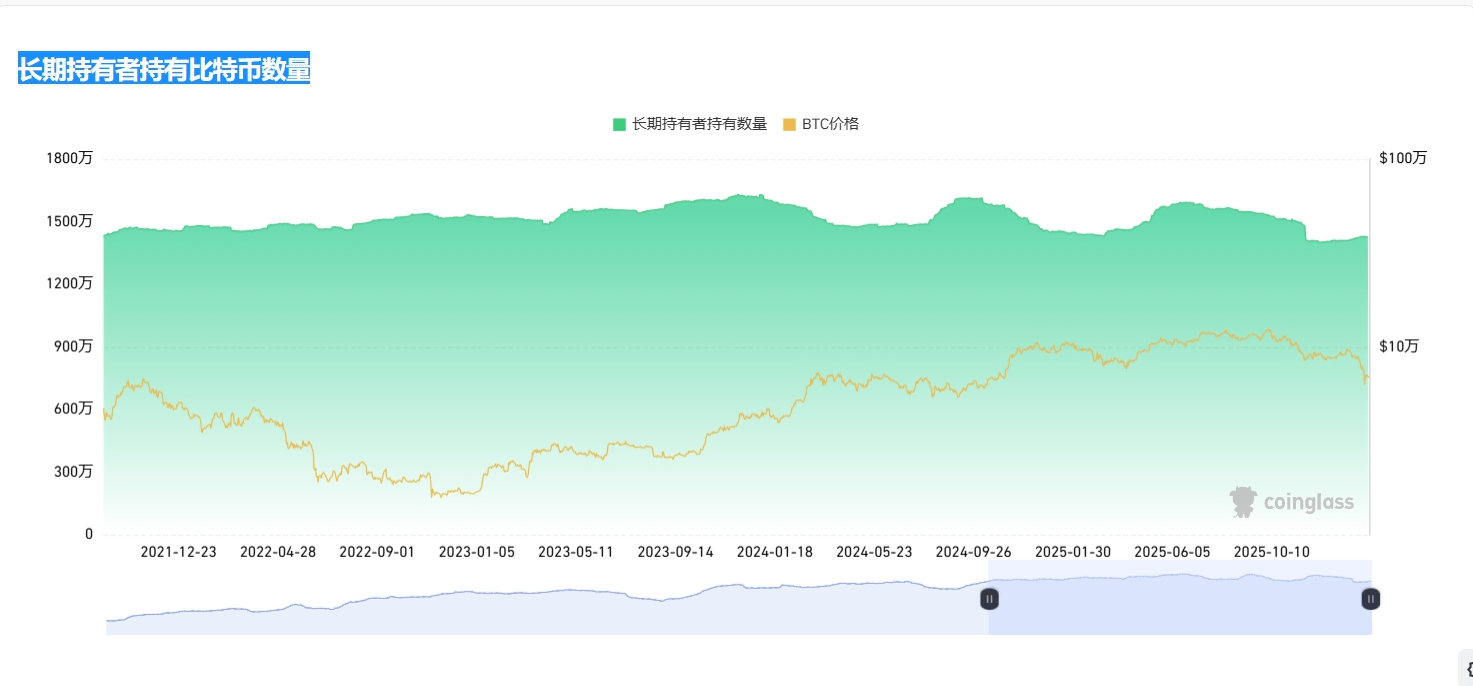Click the 2023-09-14 date axis label
Screen dimensions: 1473x686
675,552
